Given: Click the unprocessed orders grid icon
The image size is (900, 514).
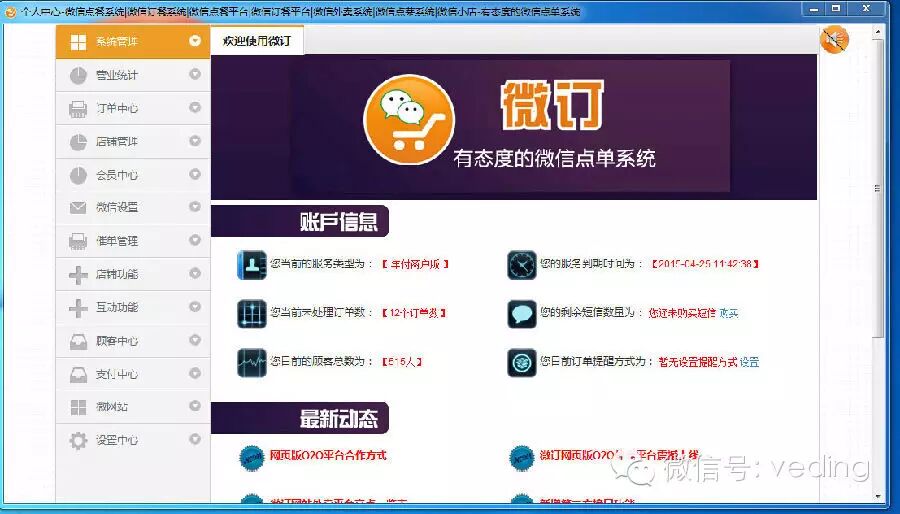Looking at the screenshot, I should point(251,313).
